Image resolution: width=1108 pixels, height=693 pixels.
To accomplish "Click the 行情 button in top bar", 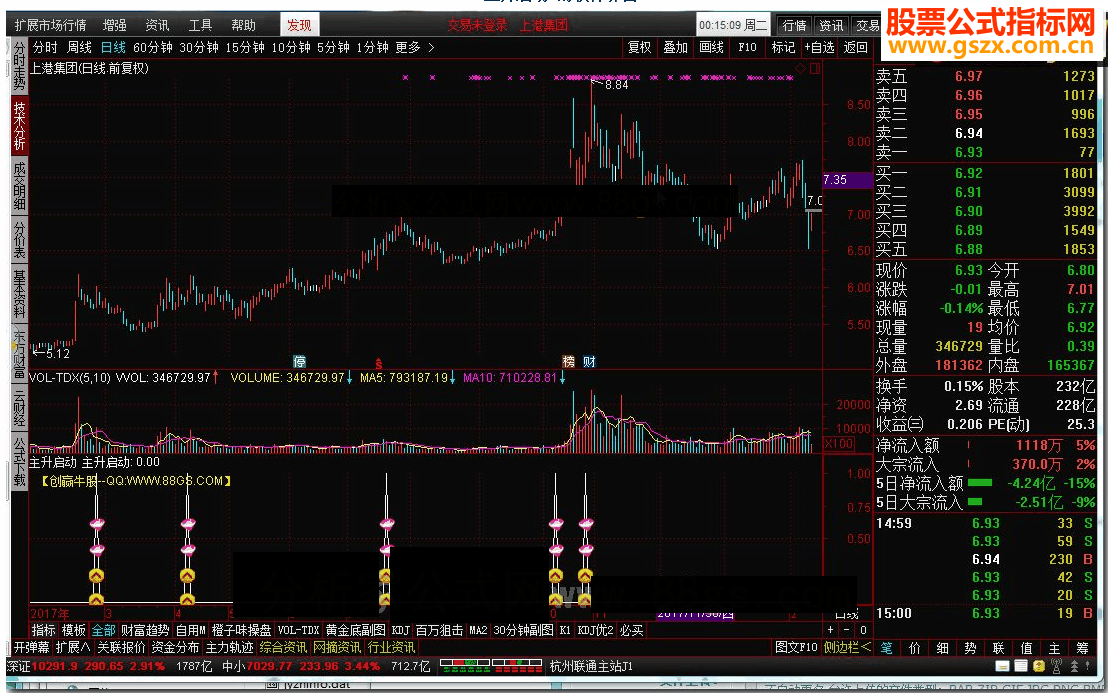I will tap(795, 25).
